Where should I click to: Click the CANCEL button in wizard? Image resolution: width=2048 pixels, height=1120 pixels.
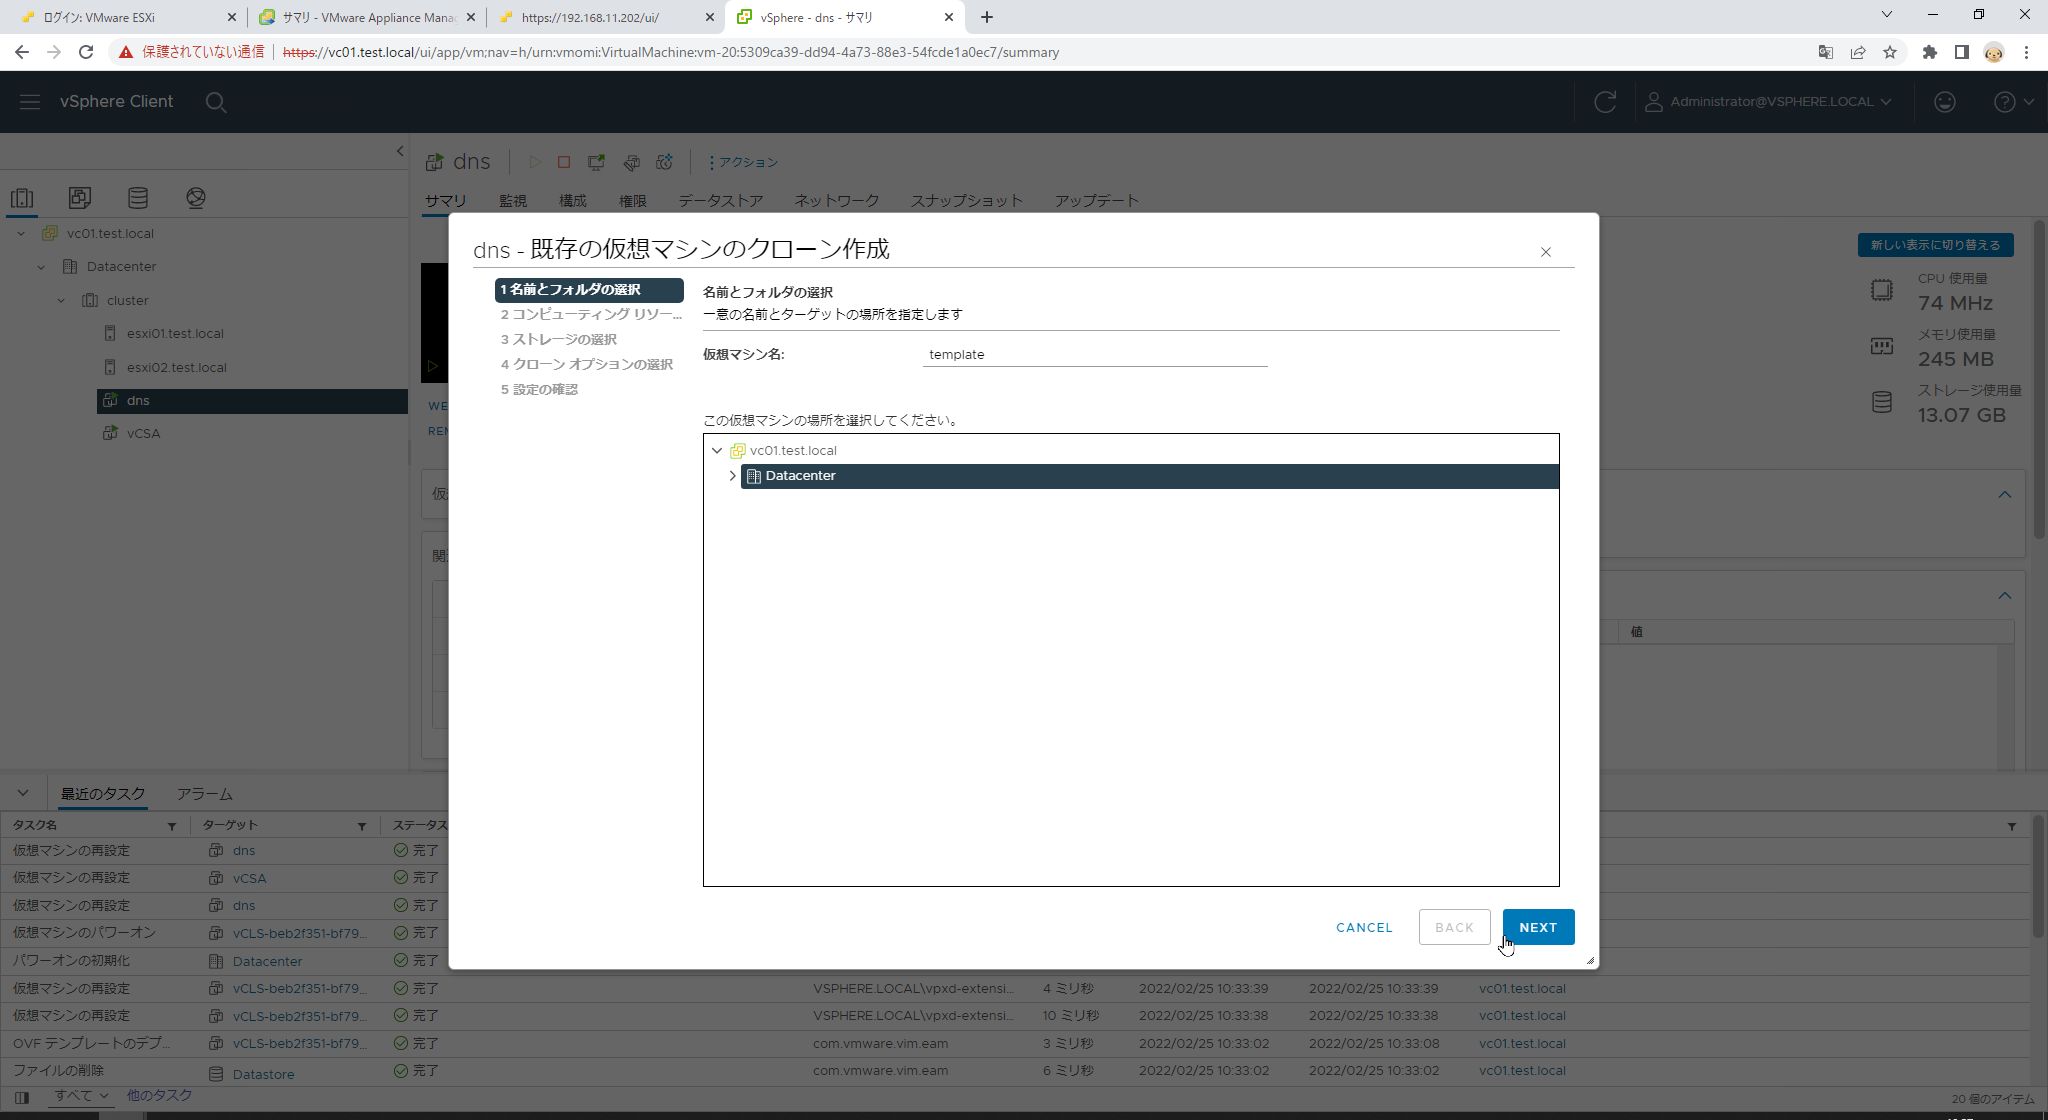1364,927
